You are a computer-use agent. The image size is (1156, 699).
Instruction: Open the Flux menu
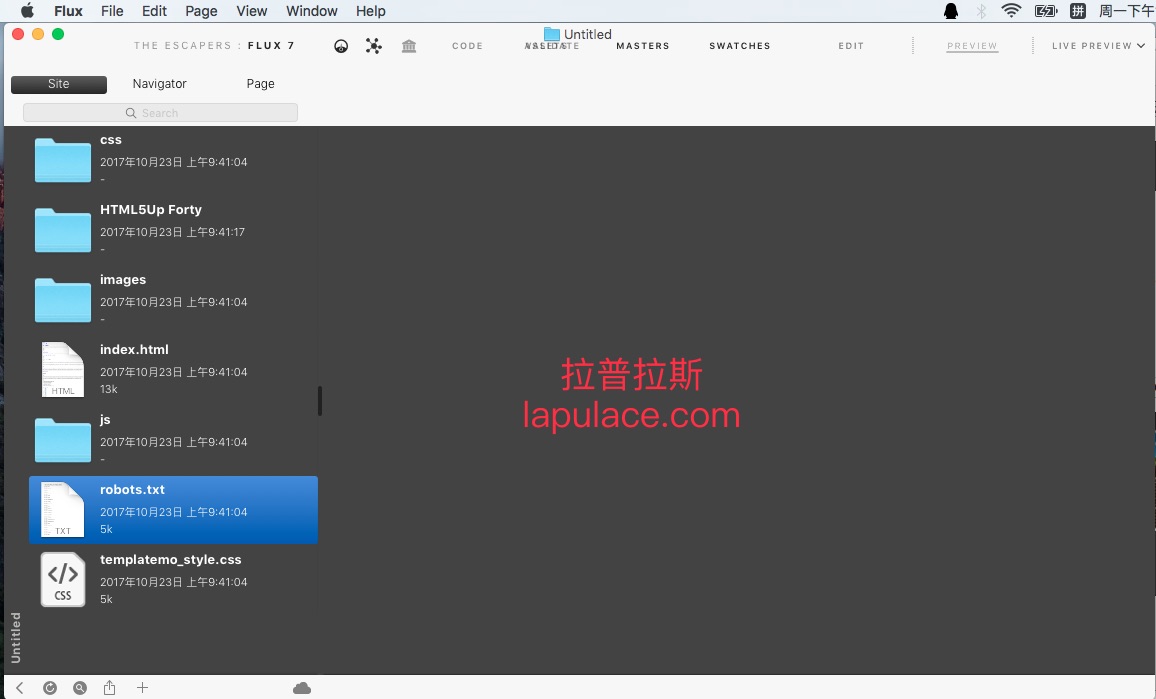pos(69,11)
